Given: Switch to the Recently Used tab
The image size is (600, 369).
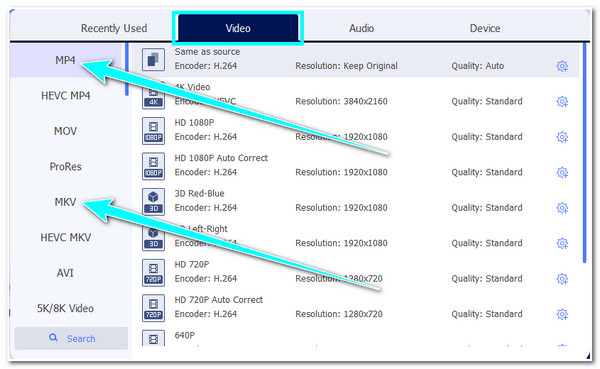Looking at the screenshot, I should tap(114, 28).
